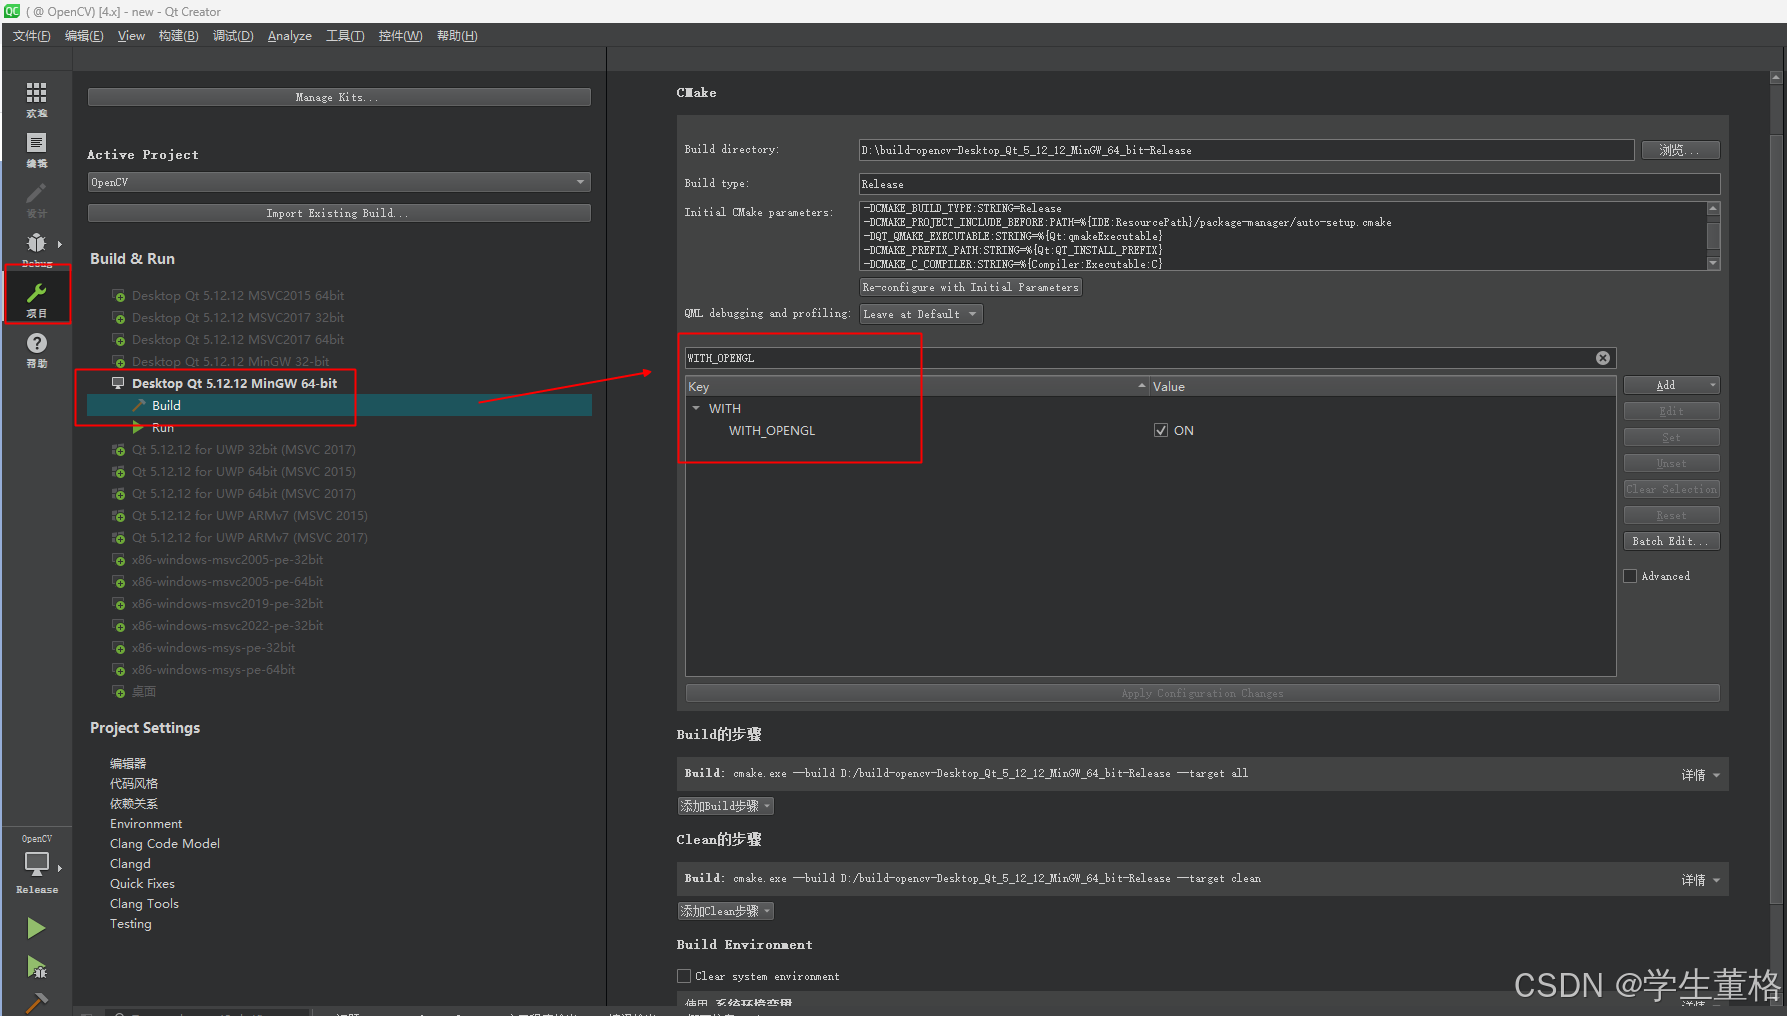Viewport: 1787px width, 1016px height.
Task: Enable kit Qt 5.12.12 for UWP 32bit (MSVC 2017)
Action: (x=243, y=450)
